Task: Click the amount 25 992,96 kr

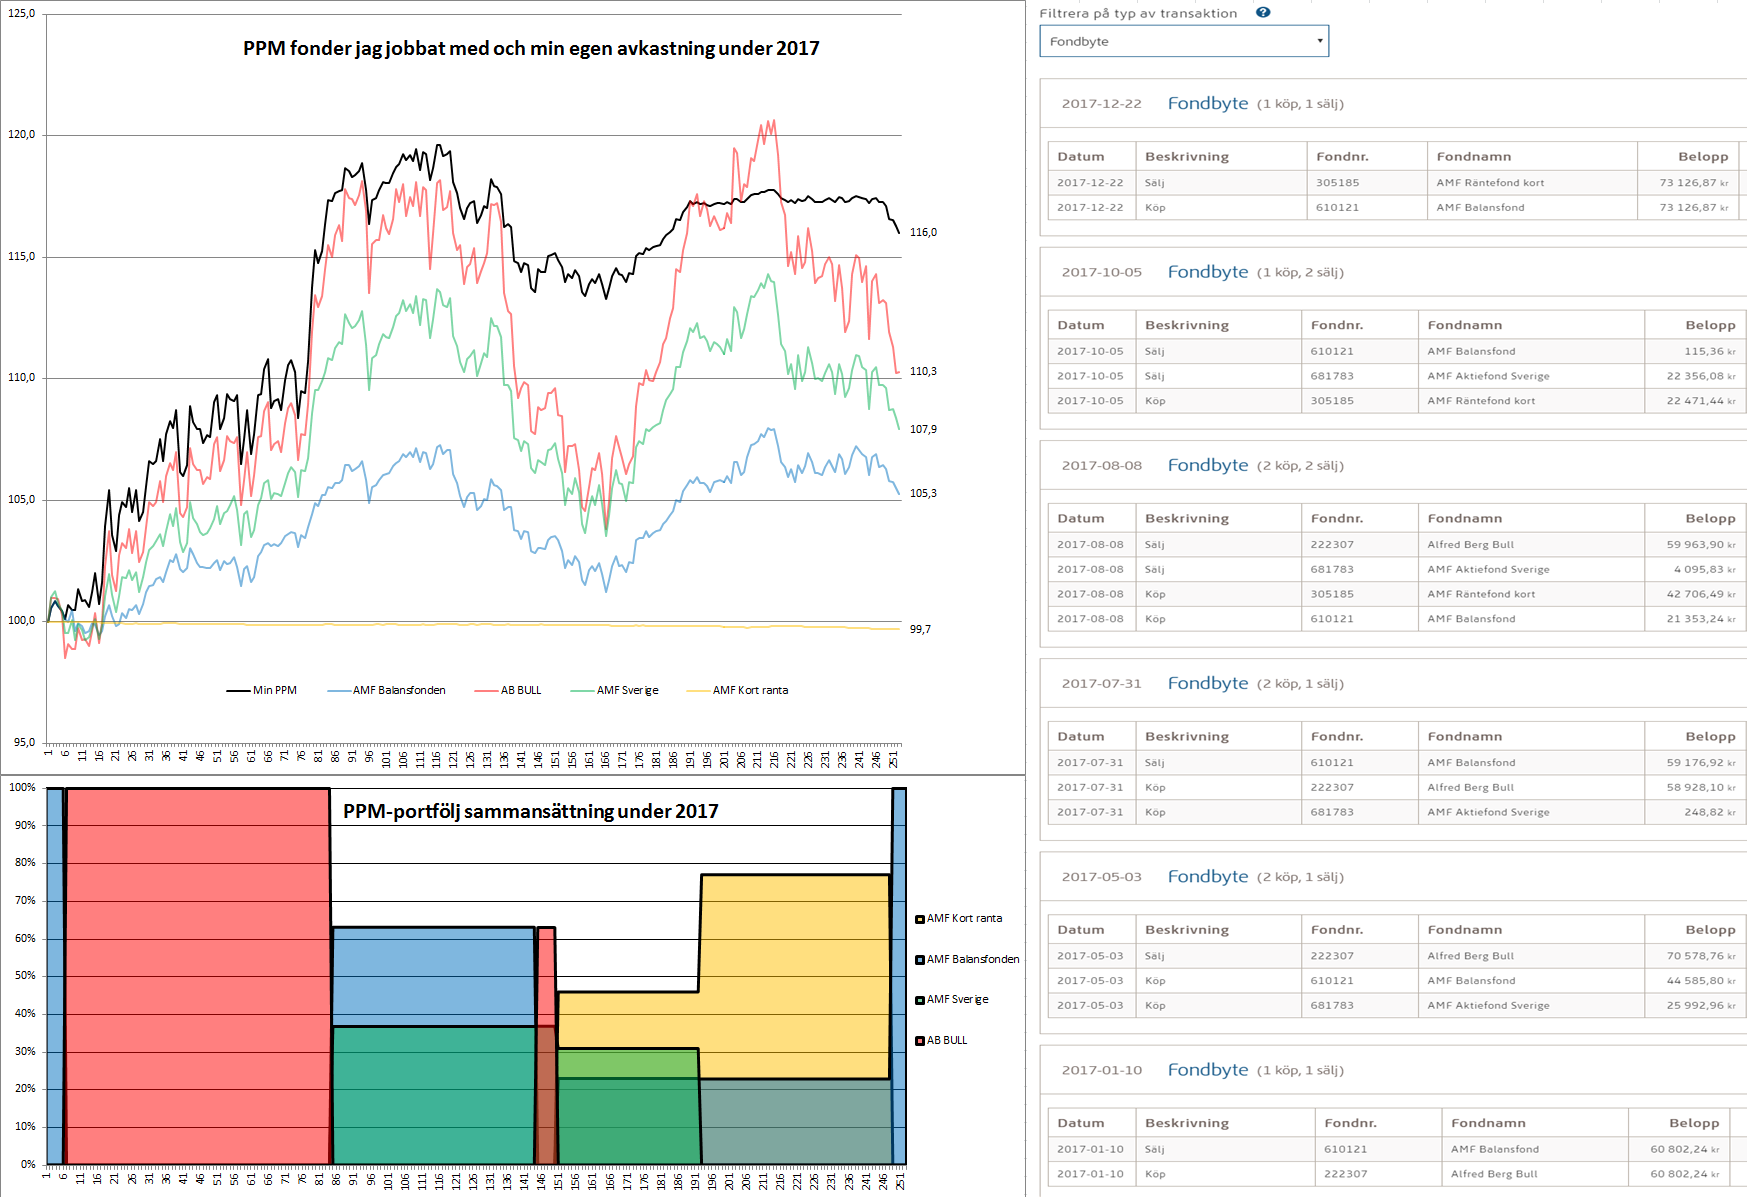Action: click(x=1701, y=1005)
